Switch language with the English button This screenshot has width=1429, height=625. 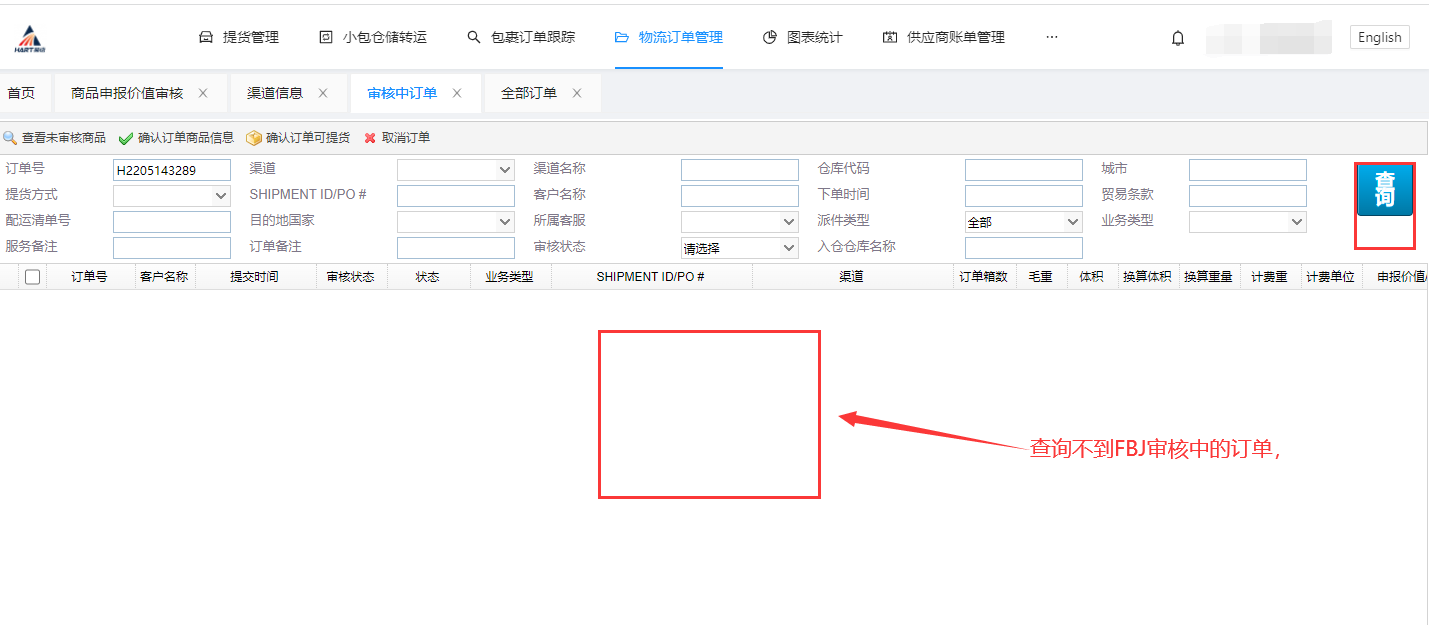(1379, 37)
